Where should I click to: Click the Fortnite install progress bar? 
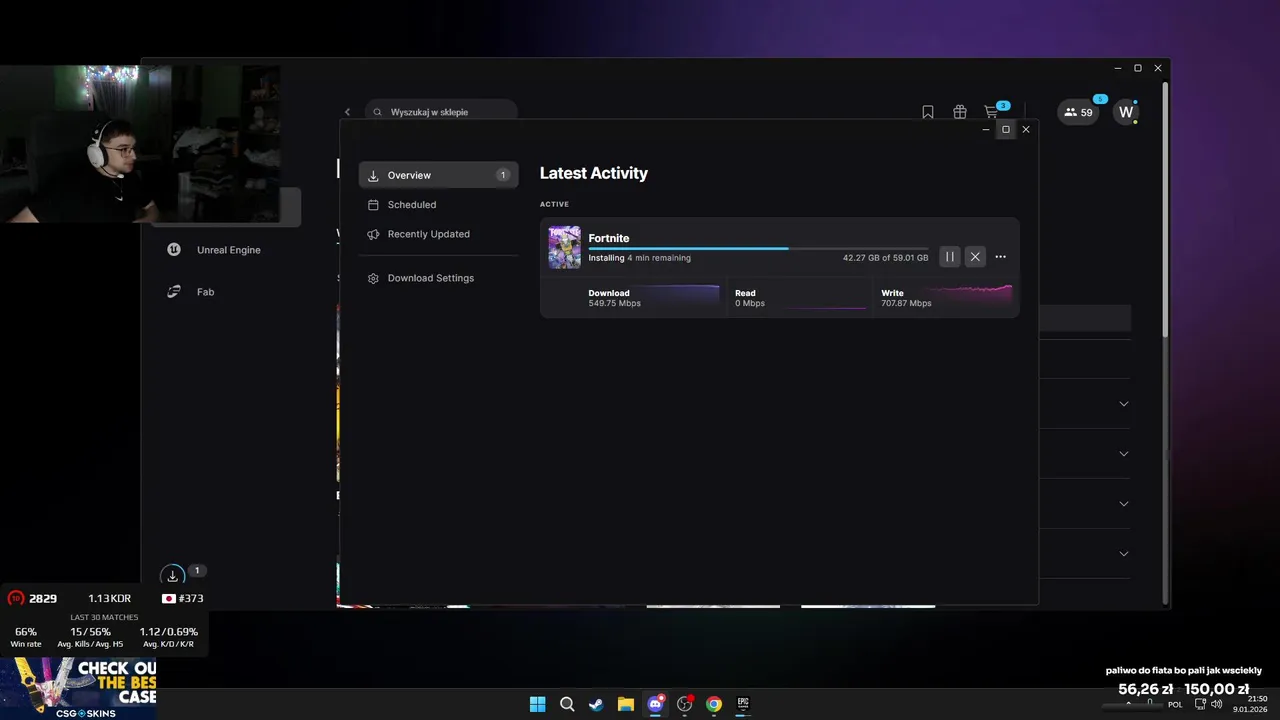point(758,248)
